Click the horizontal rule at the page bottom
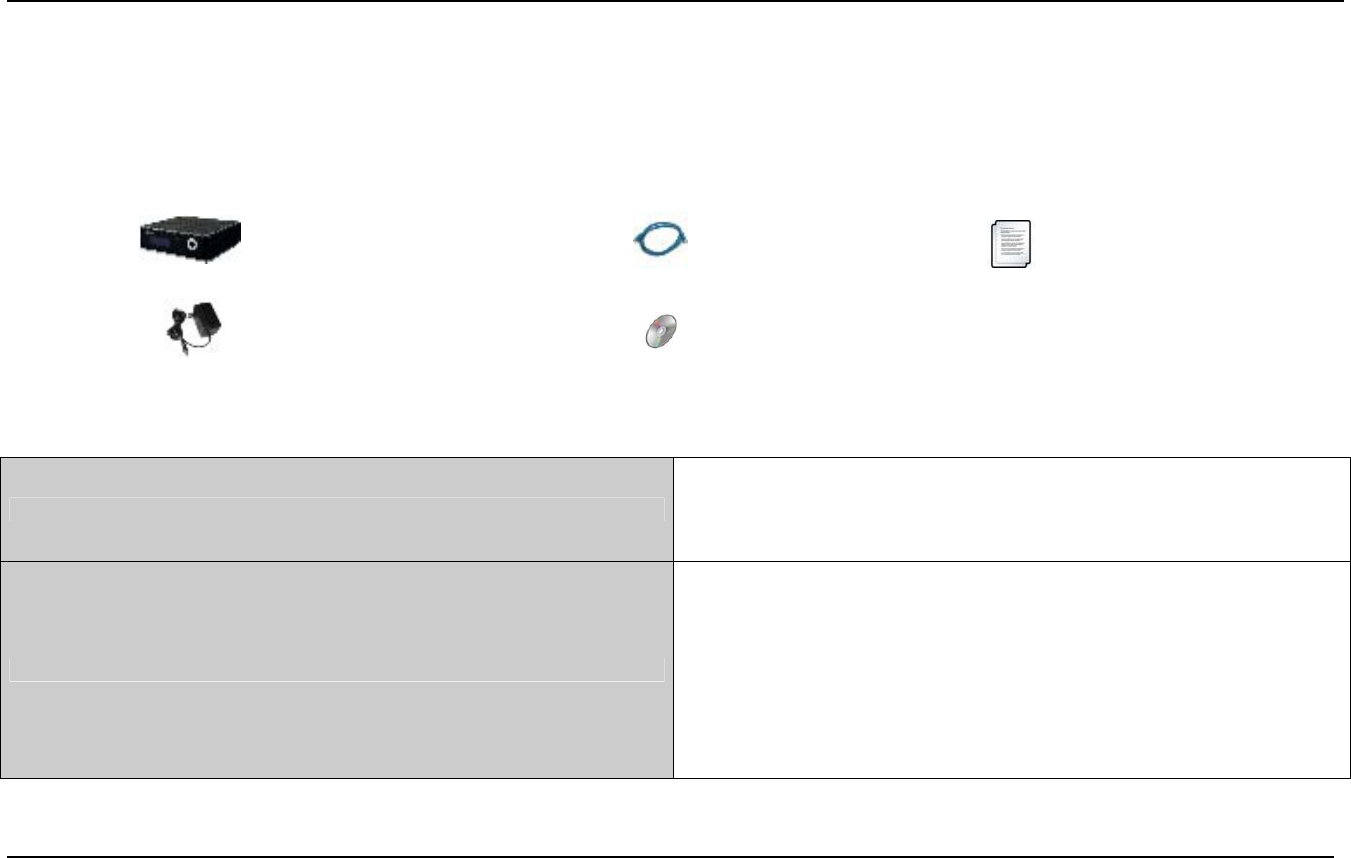1351x858 pixels. point(675,856)
